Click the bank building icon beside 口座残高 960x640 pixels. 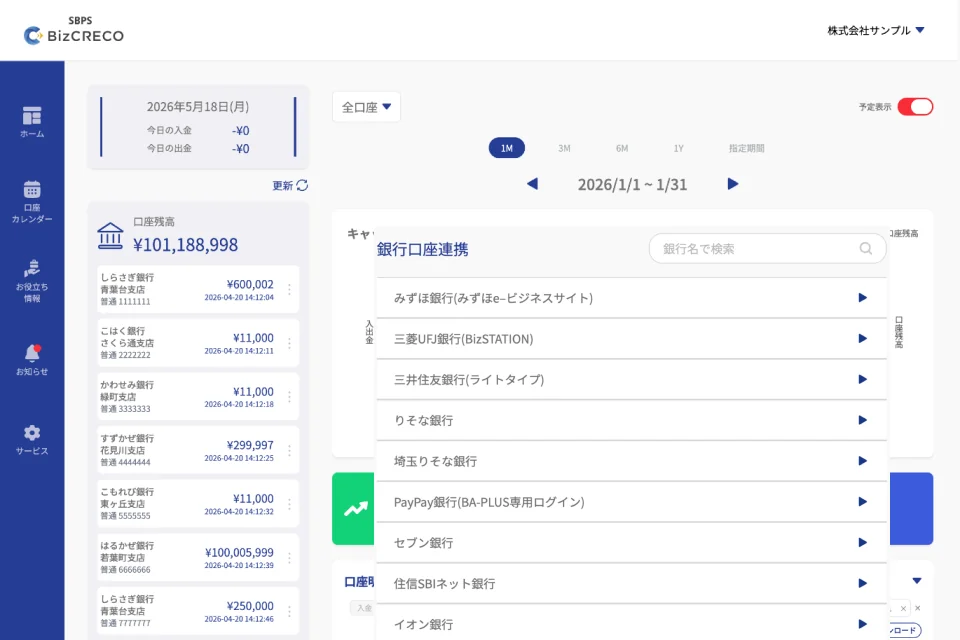(110, 236)
